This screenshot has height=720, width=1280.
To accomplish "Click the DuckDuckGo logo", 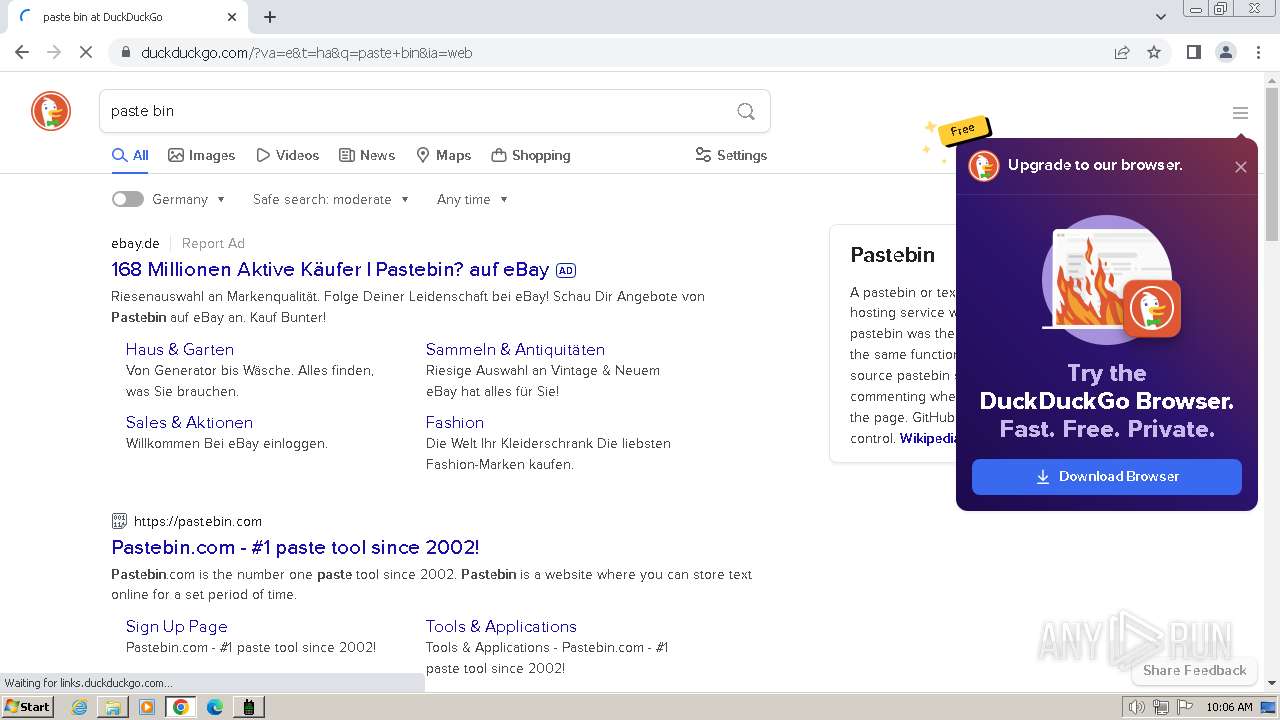I will tap(51, 111).
